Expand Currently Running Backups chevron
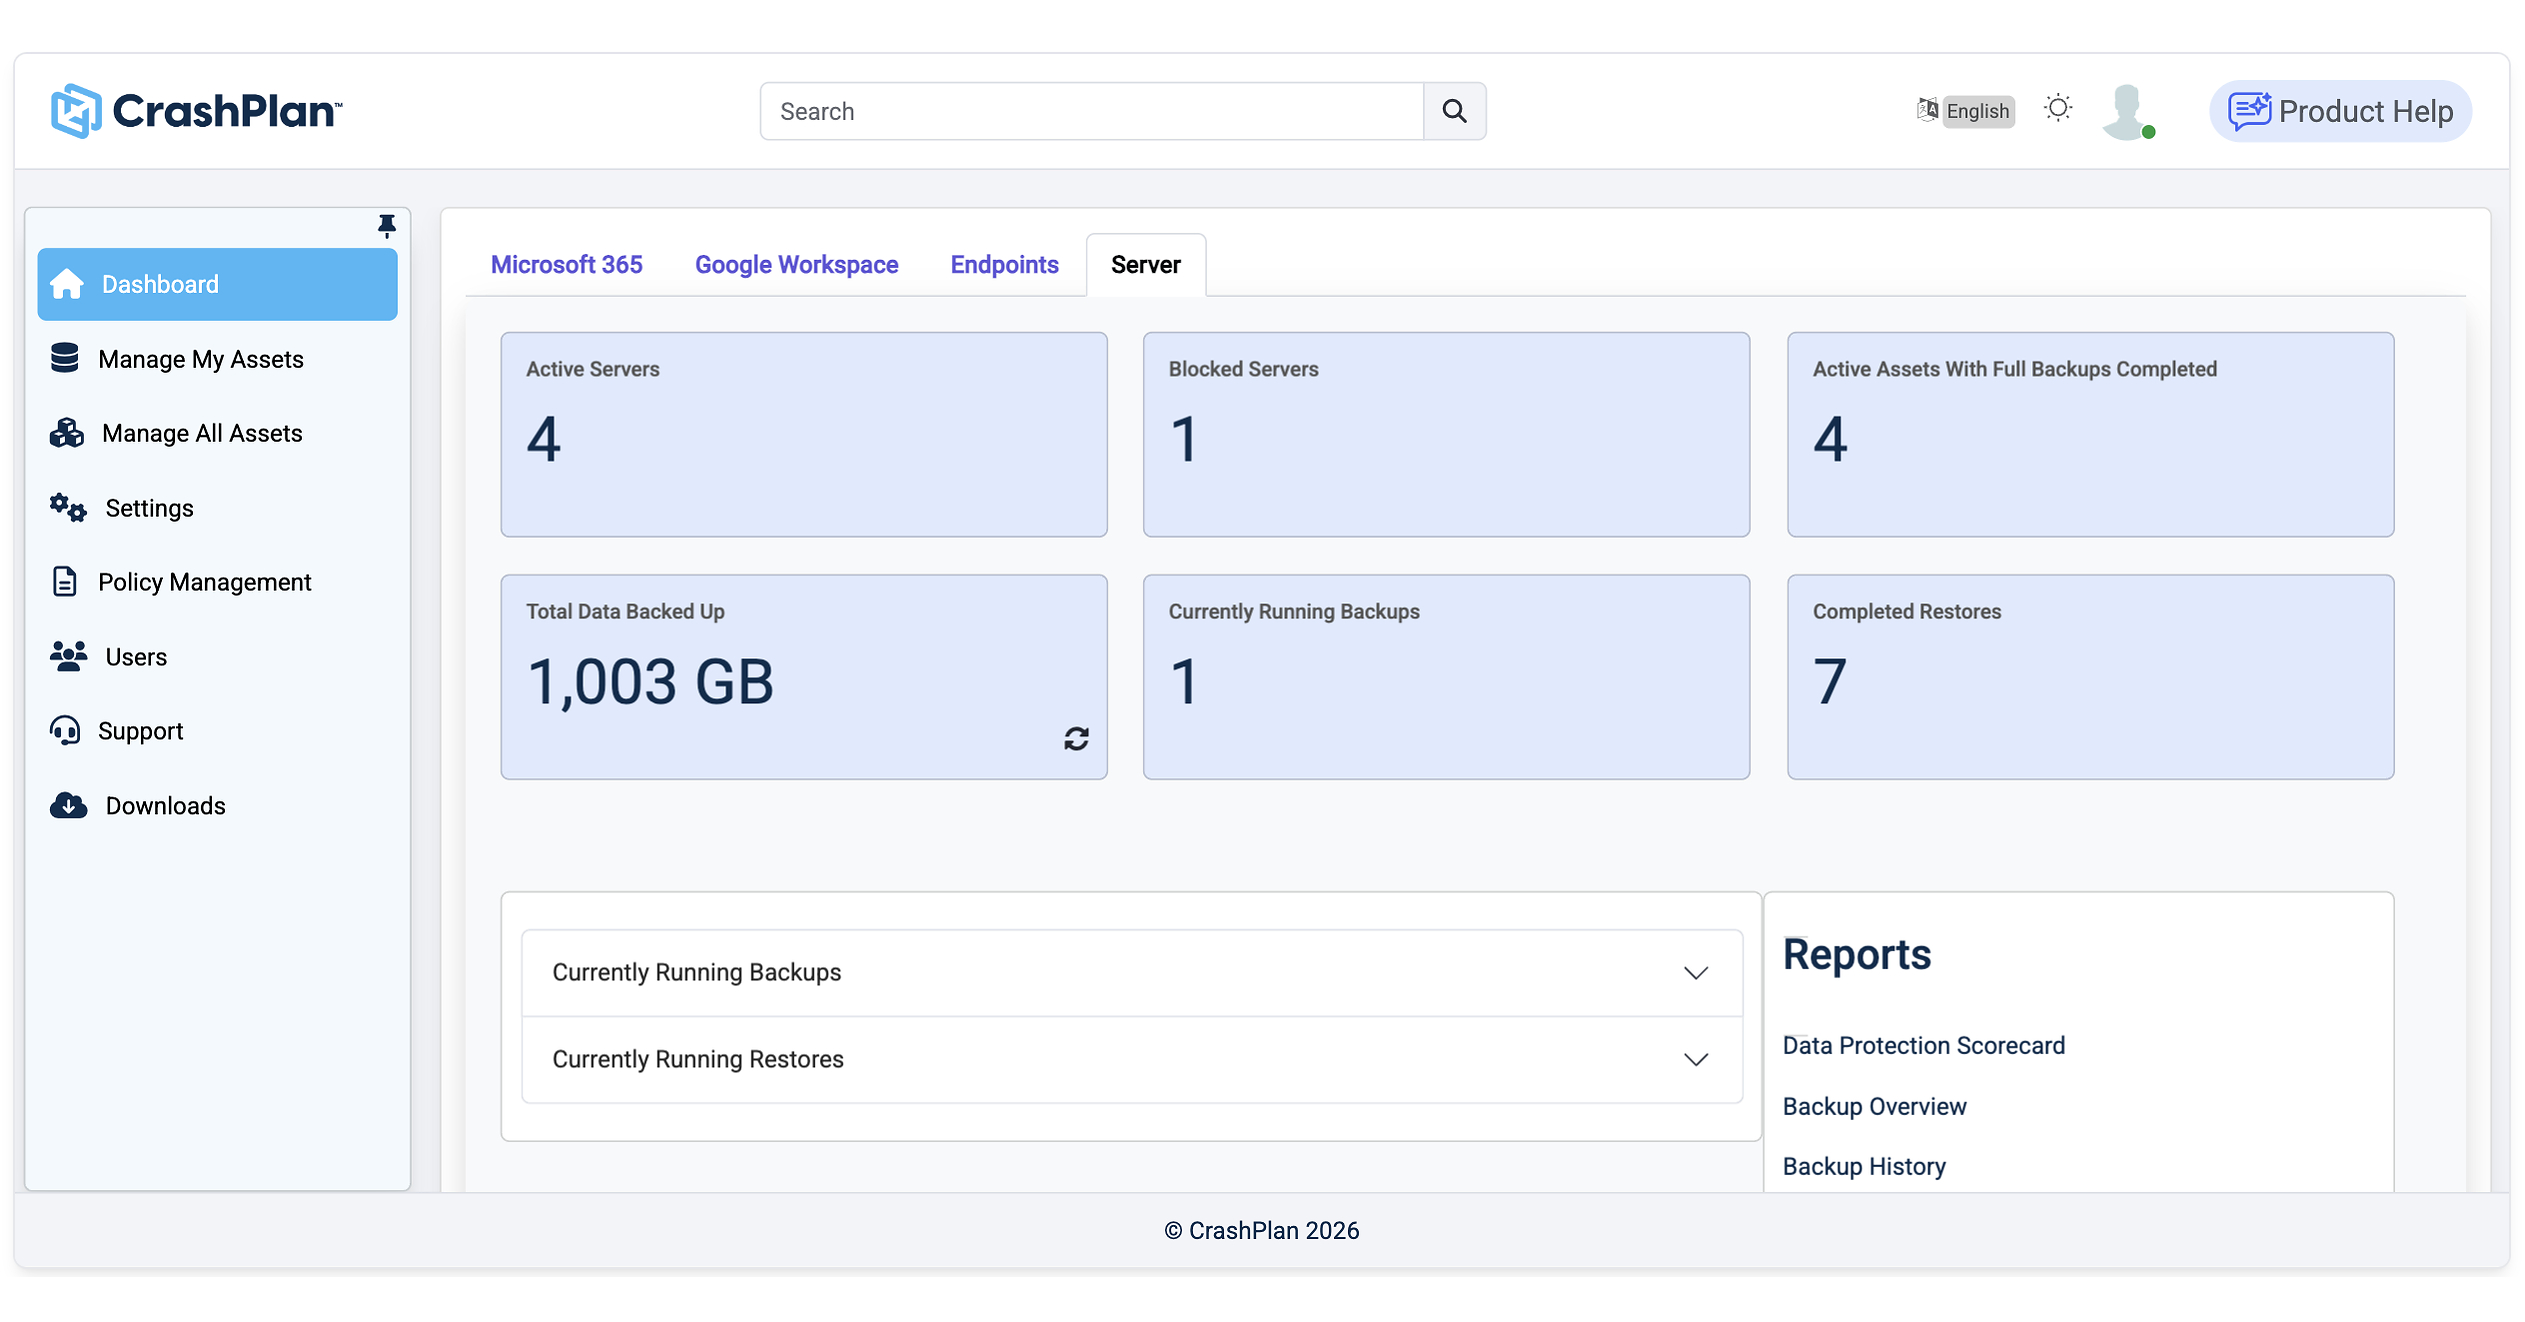This screenshot has width=2525, height=1322. coord(1695,973)
